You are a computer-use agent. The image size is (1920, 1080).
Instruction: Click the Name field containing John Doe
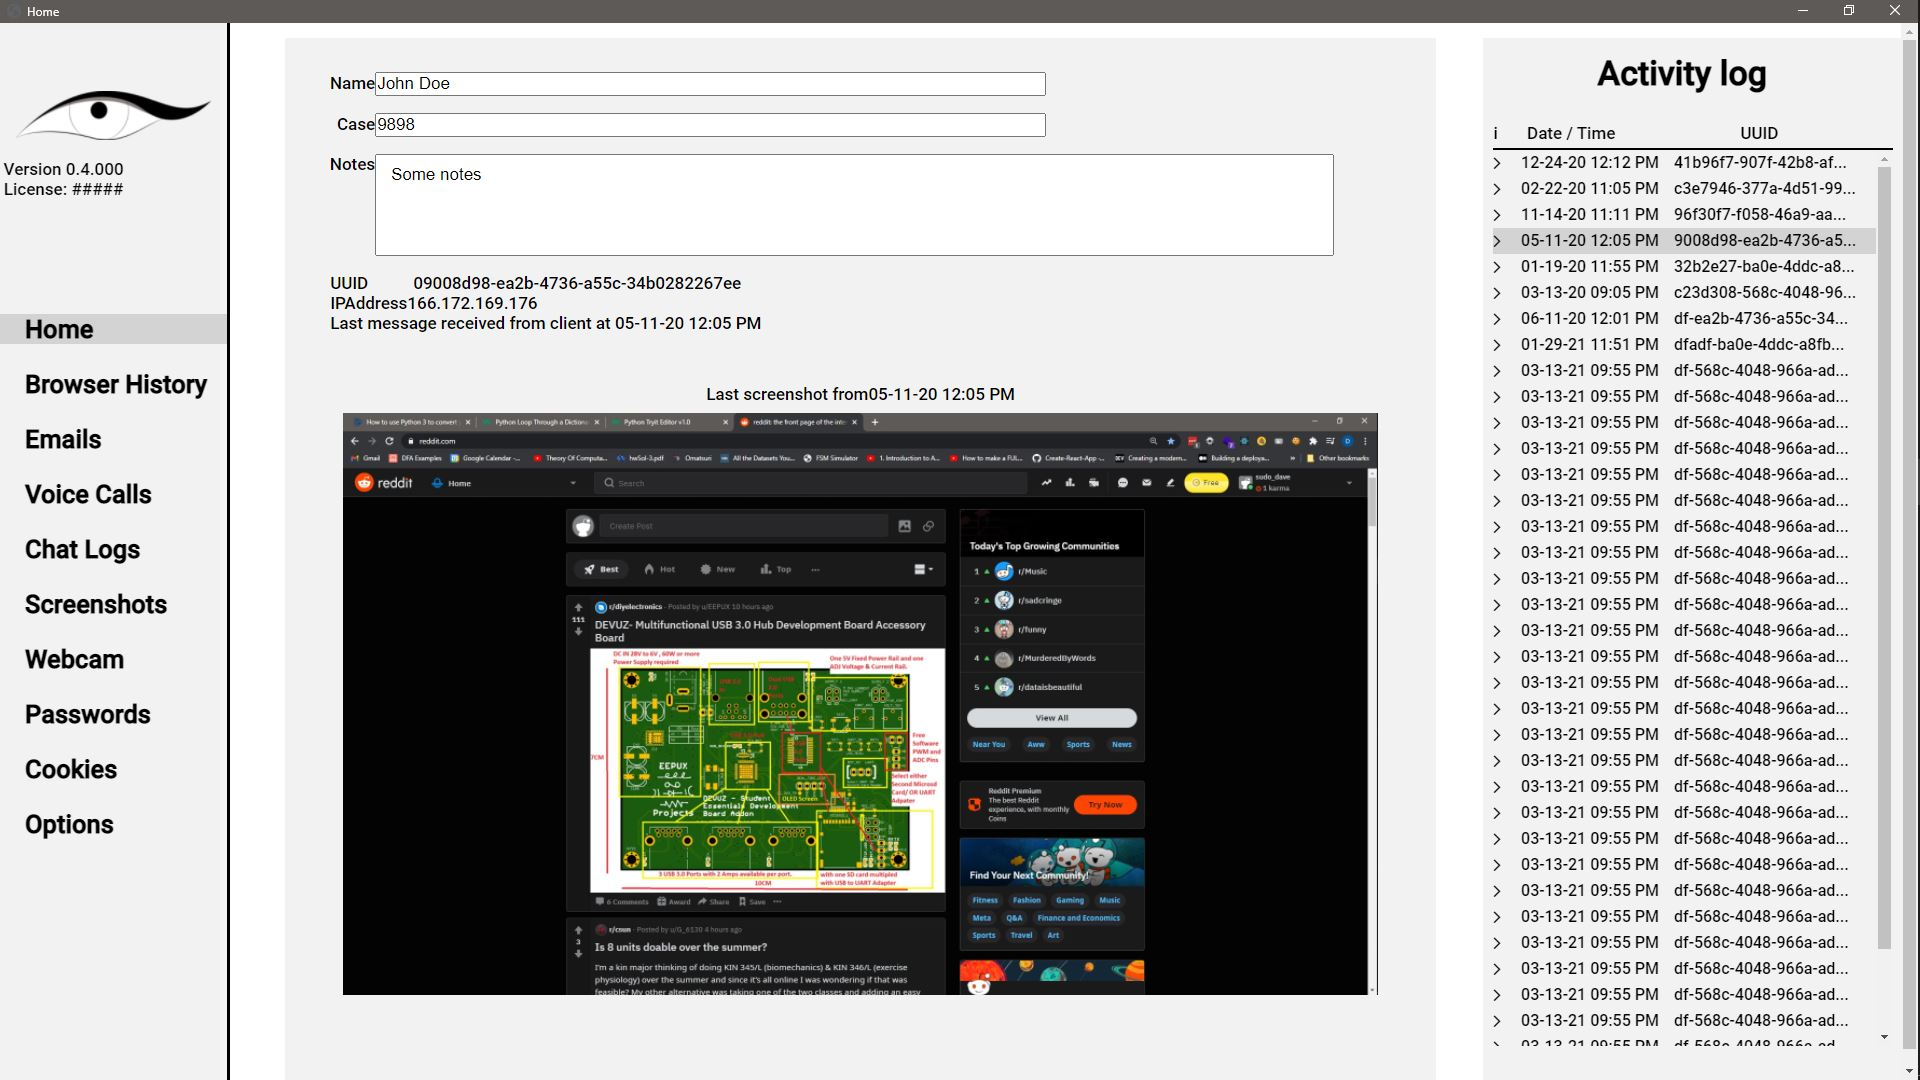(710, 84)
